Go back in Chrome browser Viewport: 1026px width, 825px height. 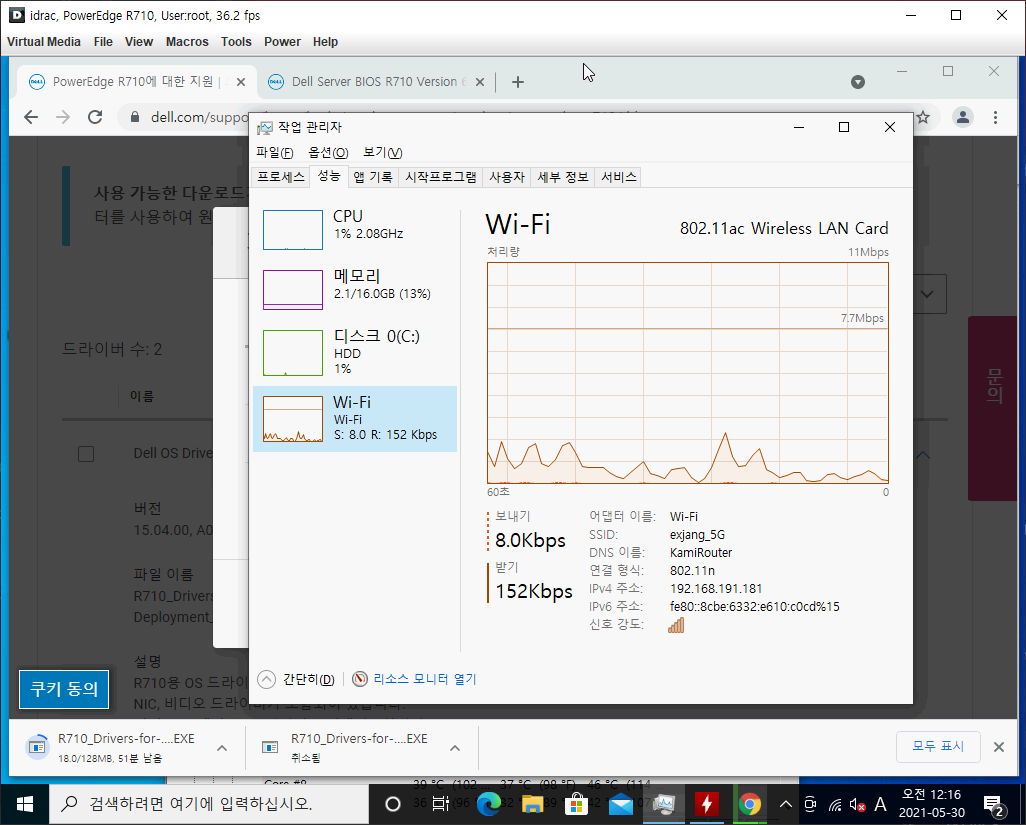[31, 117]
